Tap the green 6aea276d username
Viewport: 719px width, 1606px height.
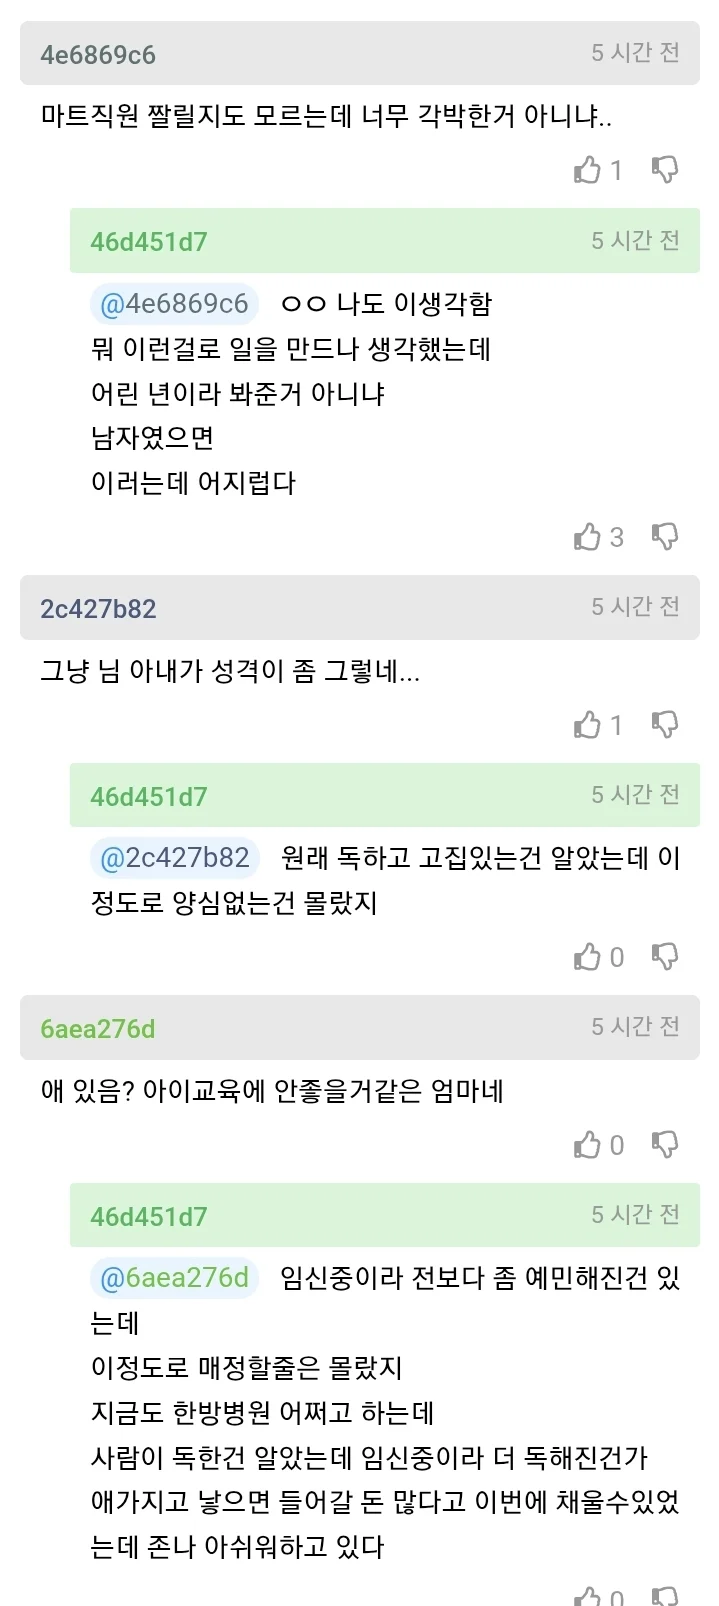[x=98, y=1029]
